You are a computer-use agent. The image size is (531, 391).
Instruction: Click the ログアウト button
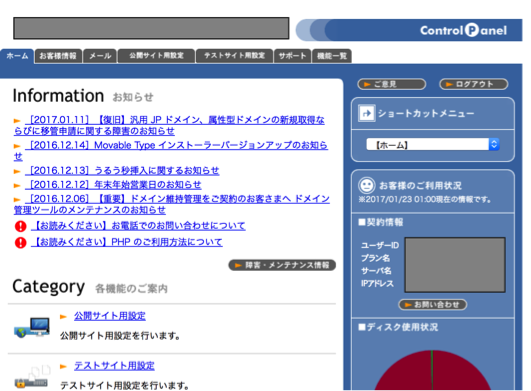473,84
